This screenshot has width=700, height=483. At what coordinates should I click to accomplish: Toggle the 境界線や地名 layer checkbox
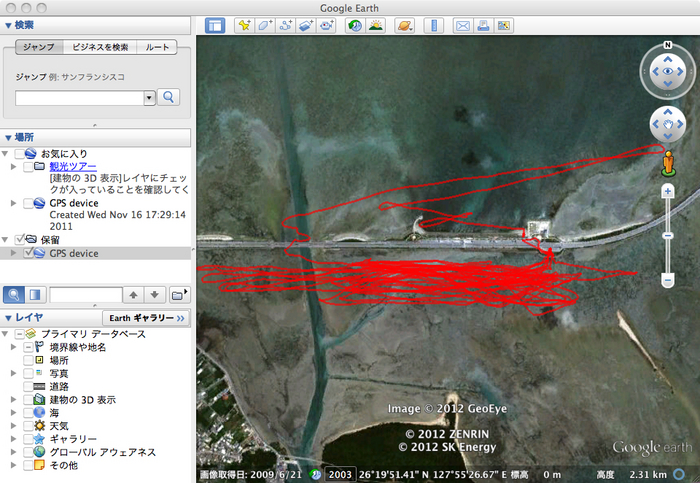tap(28, 347)
